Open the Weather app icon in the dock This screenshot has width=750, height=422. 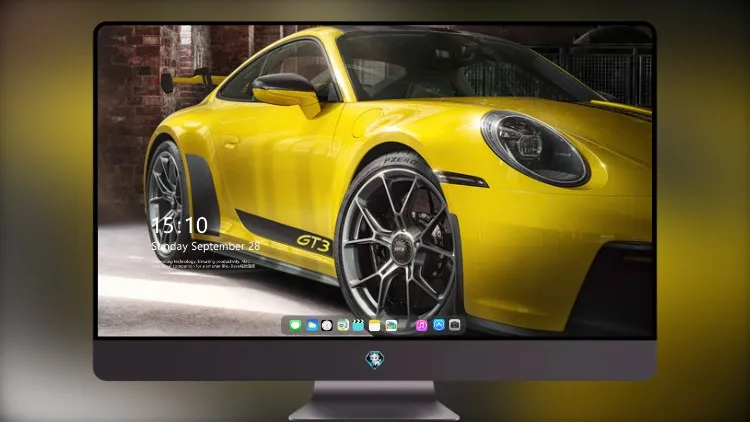(x=311, y=325)
